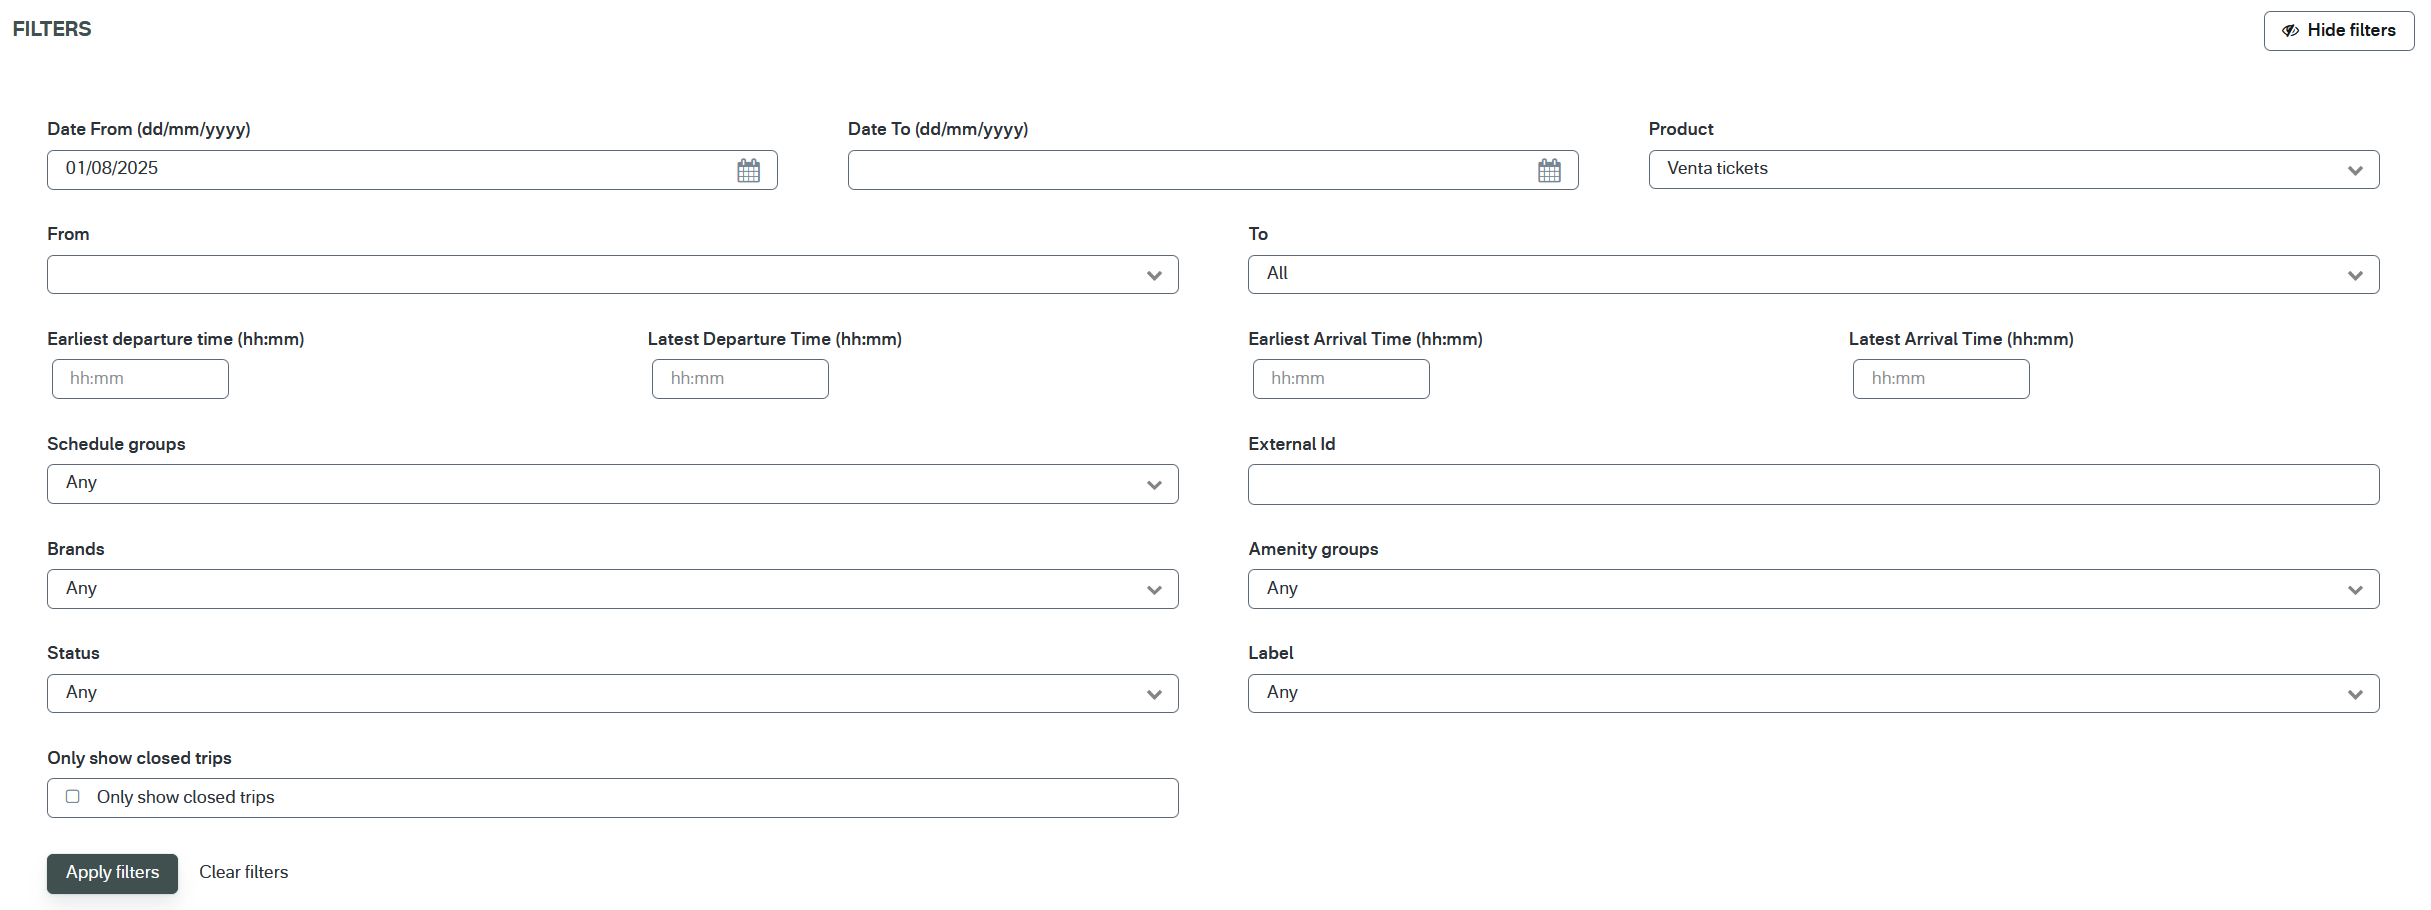This screenshot has width=2431, height=910.
Task: Click the Latest Arrival Time field
Action: tap(1940, 379)
